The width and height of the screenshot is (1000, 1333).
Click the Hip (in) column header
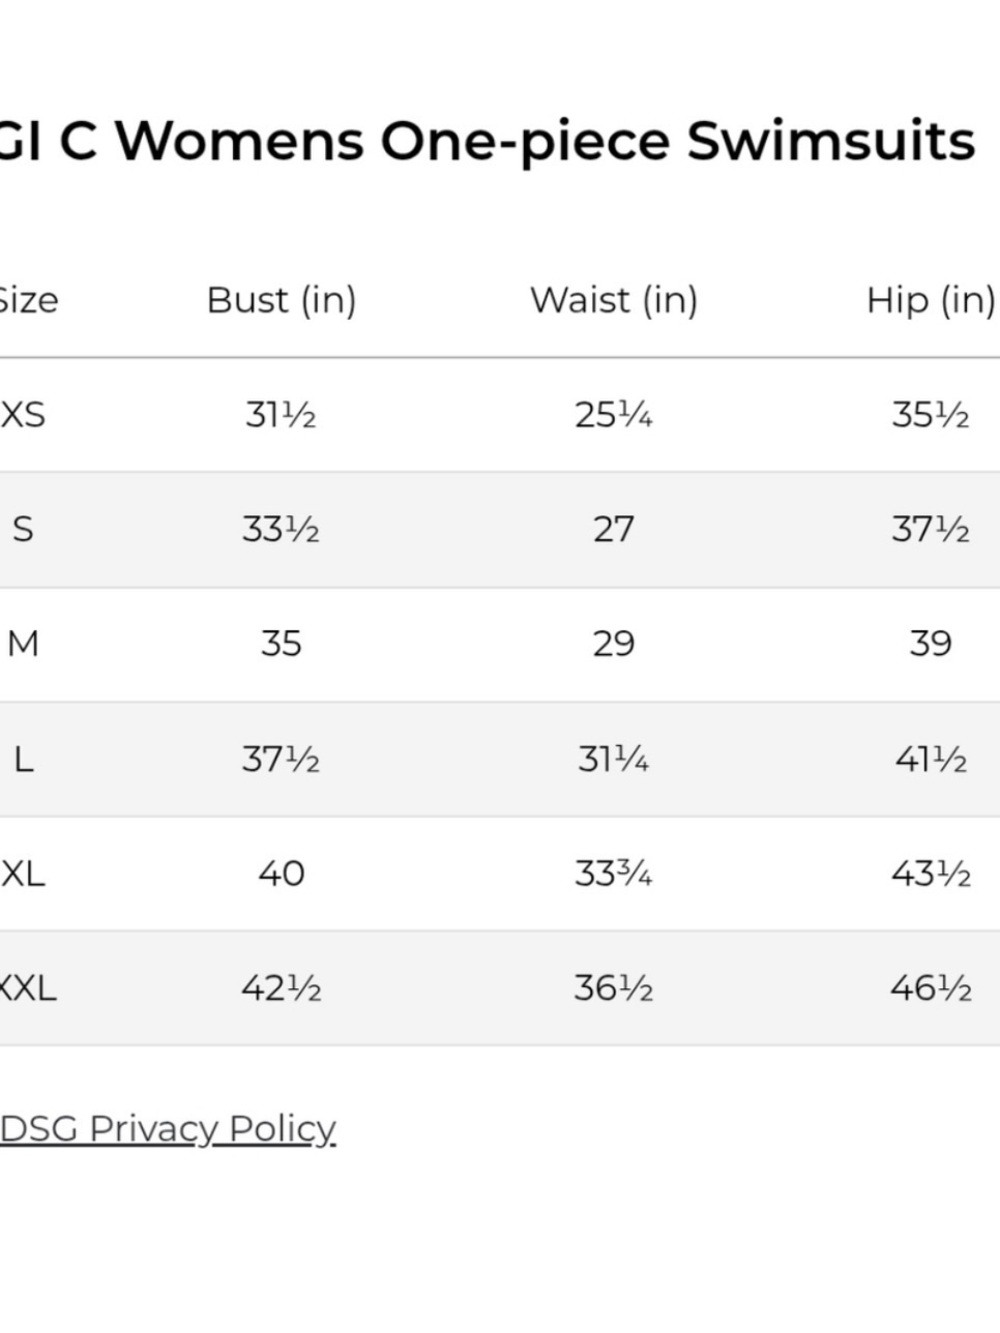(931, 300)
